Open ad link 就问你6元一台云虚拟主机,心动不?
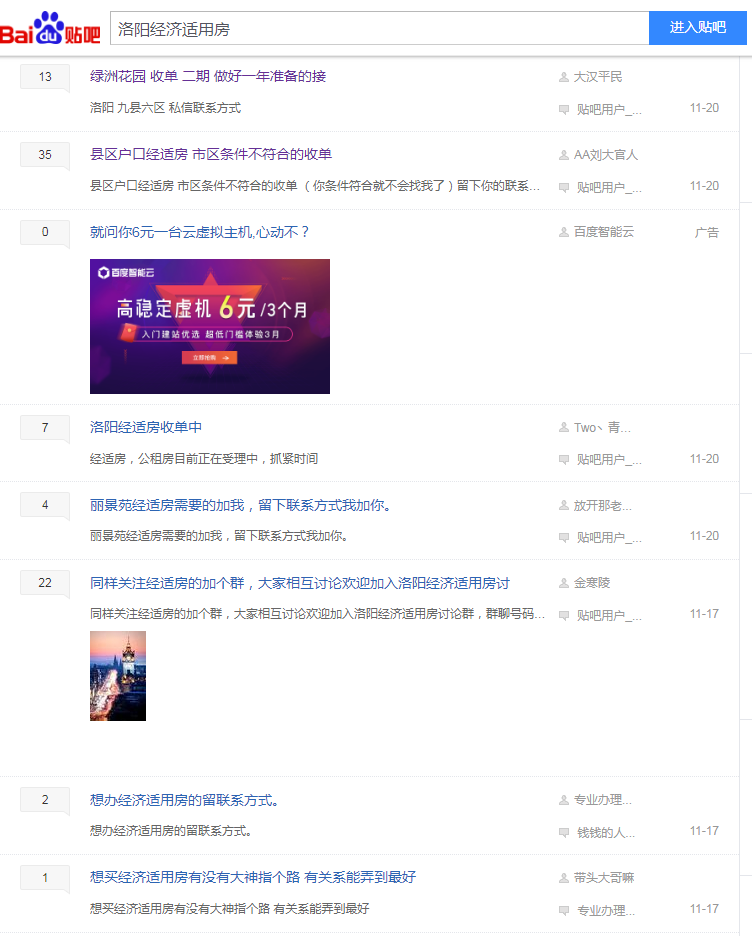The height and width of the screenshot is (936, 752). (x=199, y=232)
